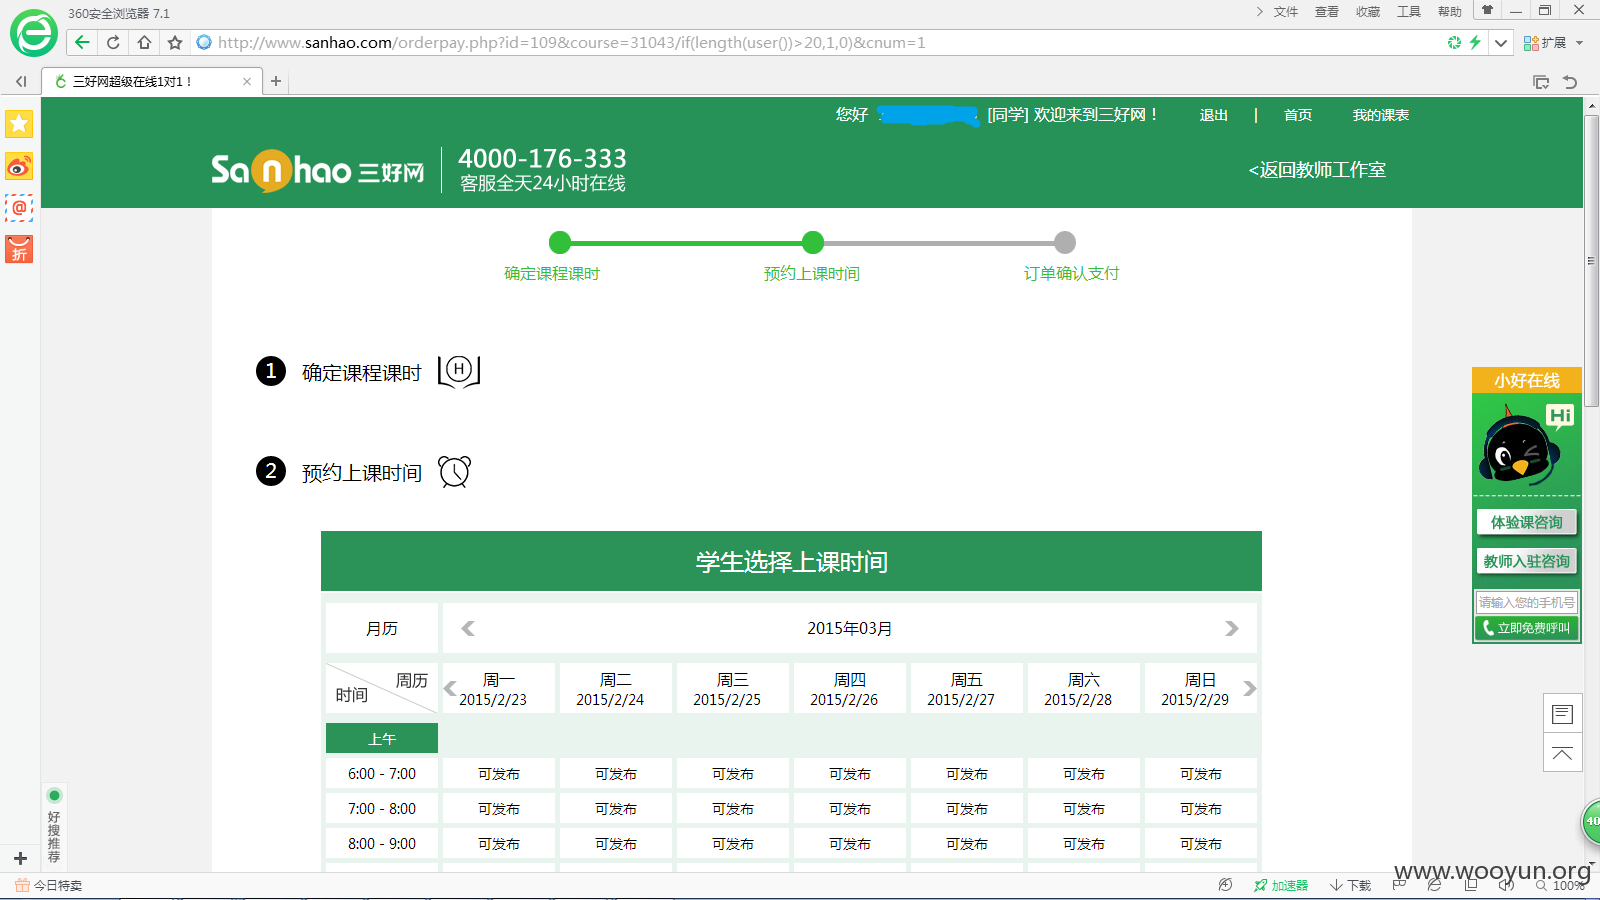The width and height of the screenshot is (1600, 900).
Task: Open the Weibo icon in sidebar
Action: (x=19, y=166)
